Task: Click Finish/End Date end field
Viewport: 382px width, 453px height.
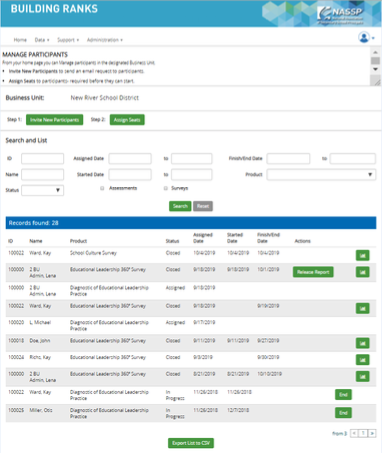Action: click(353, 158)
